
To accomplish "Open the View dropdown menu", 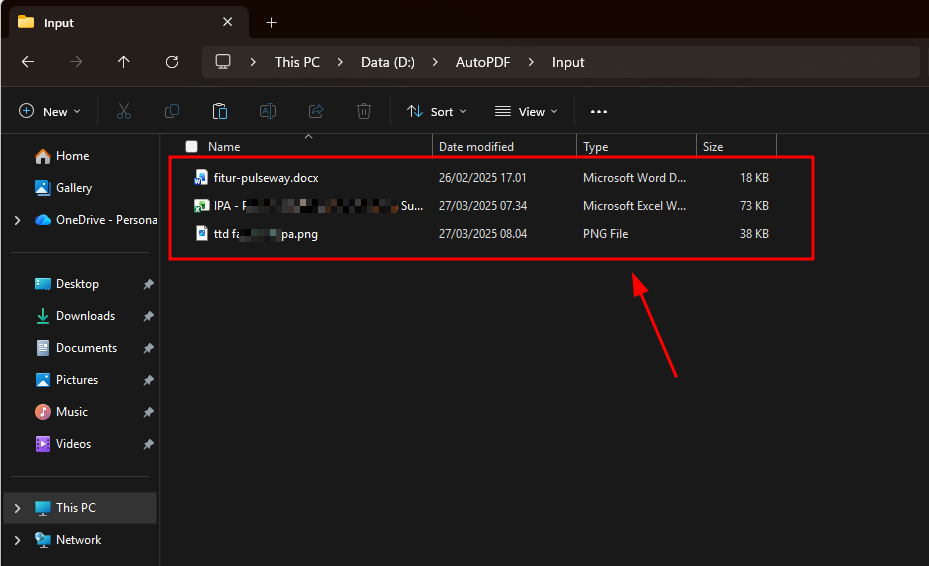I will click(527, 111).
